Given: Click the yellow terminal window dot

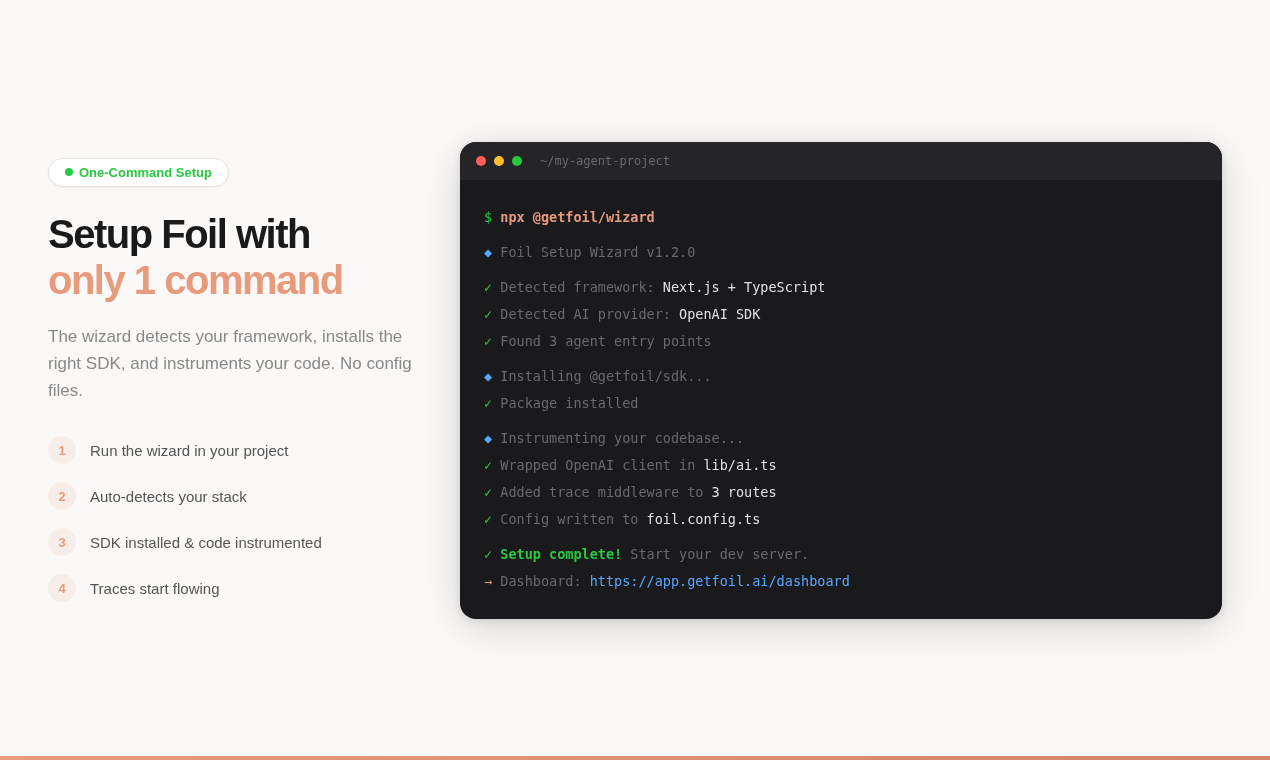Looking at the screenshot, I should click(499, 161).
